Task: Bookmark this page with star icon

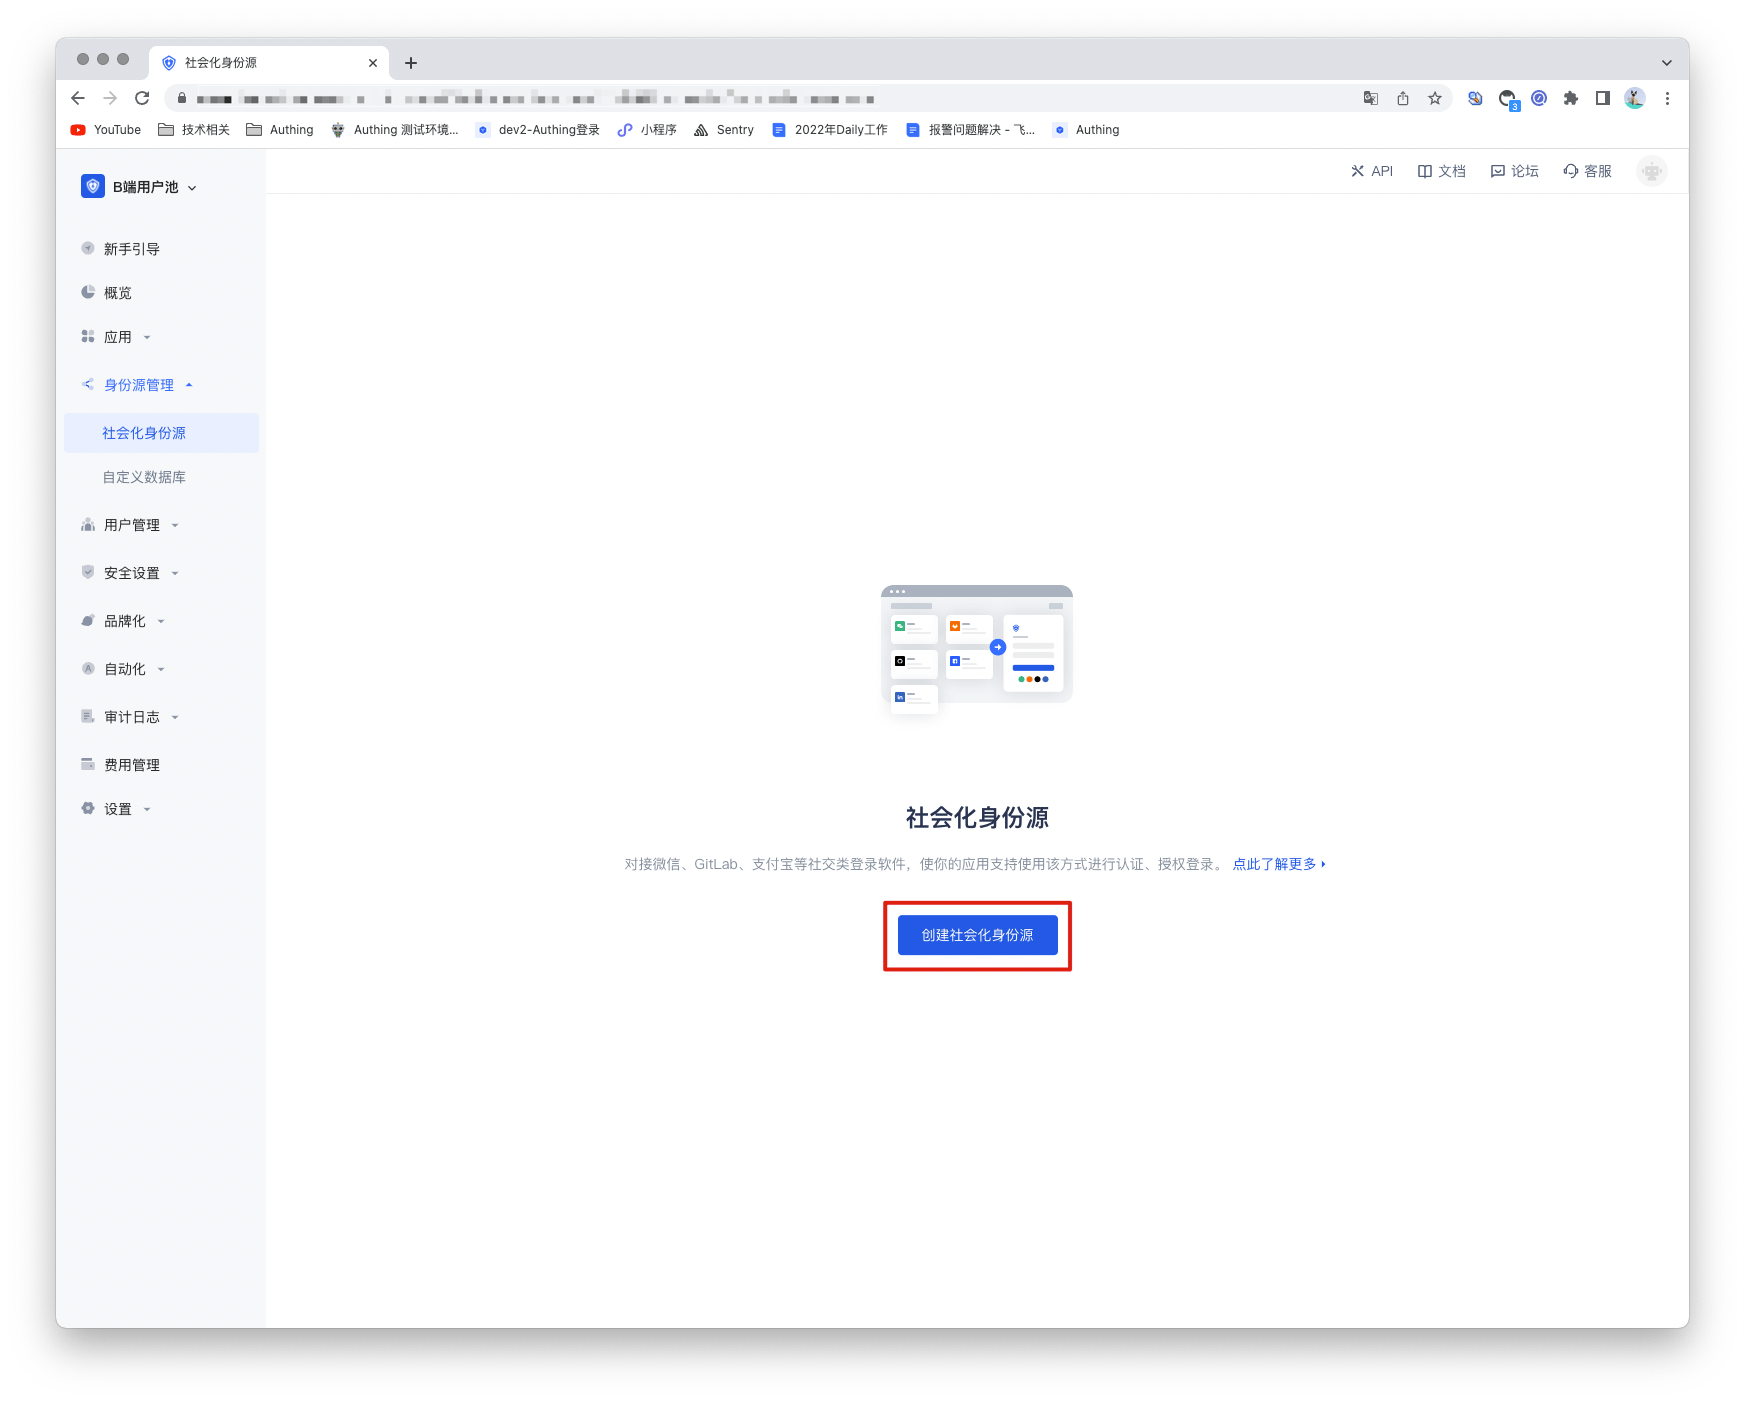Action: (x=1435, y=98)
